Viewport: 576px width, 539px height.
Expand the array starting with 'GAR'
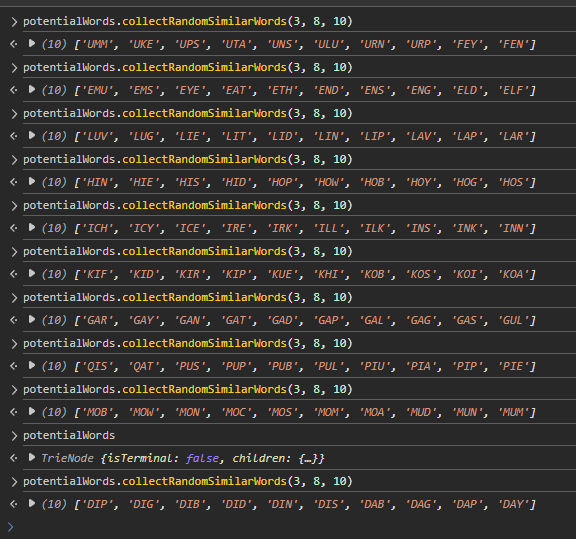[32, 320]
